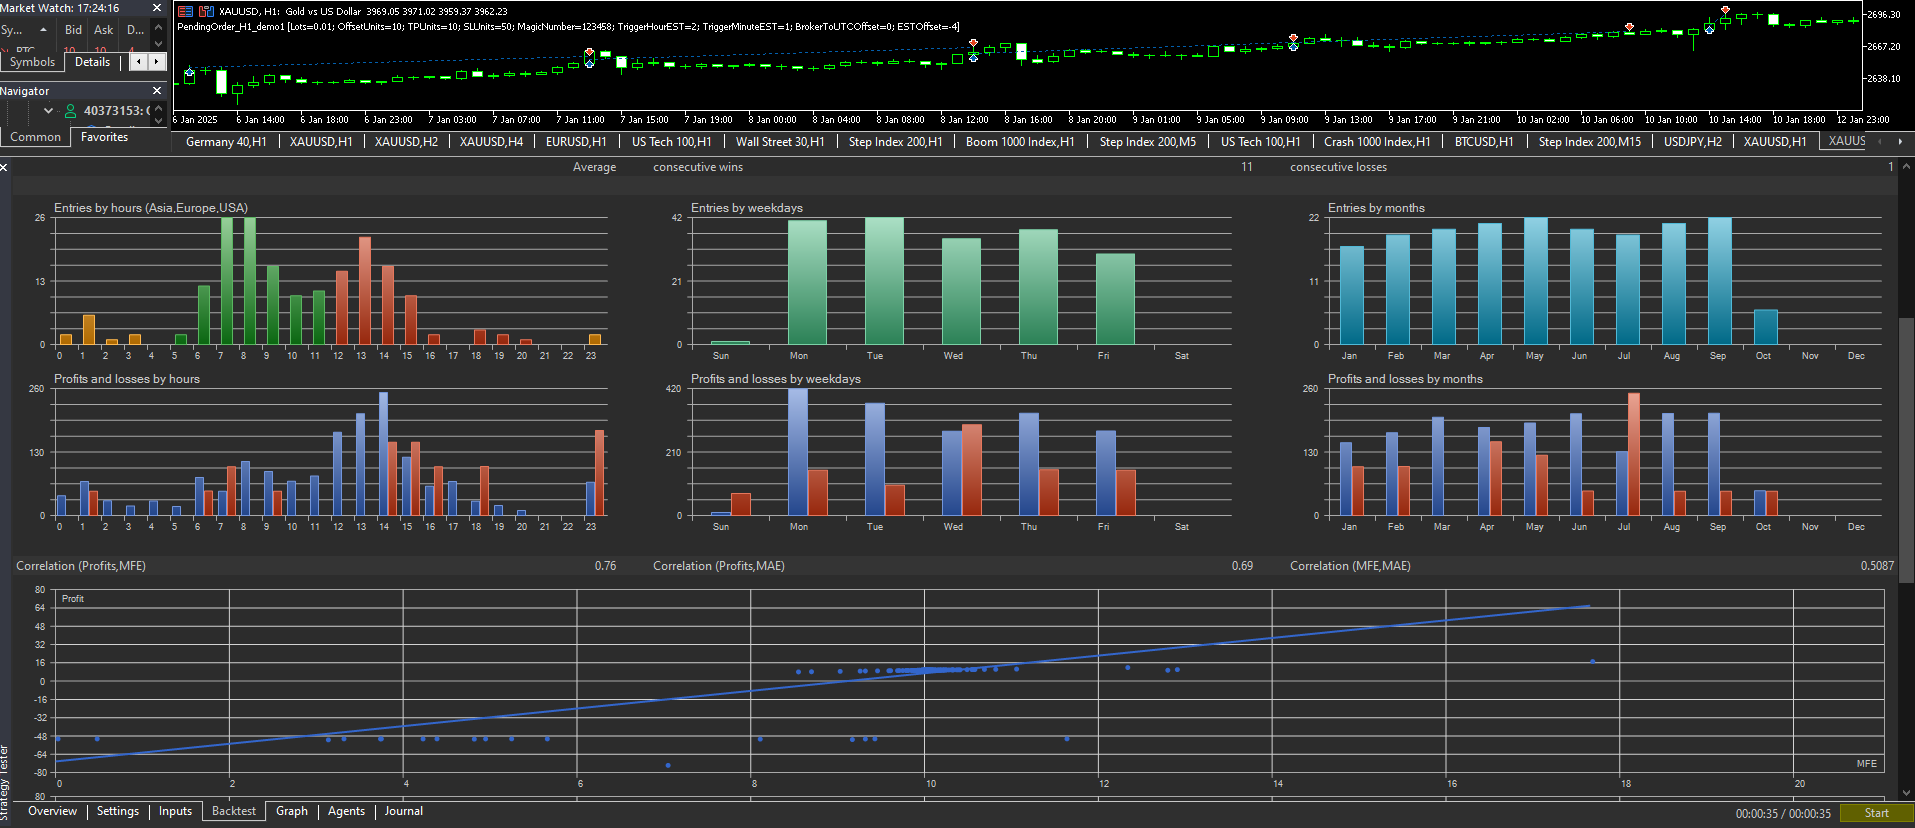The width and height of the screenshot is (1915, 828).
Task: Click the right arrow of Market Watch tabs
Action: click(x=157, y=62)
